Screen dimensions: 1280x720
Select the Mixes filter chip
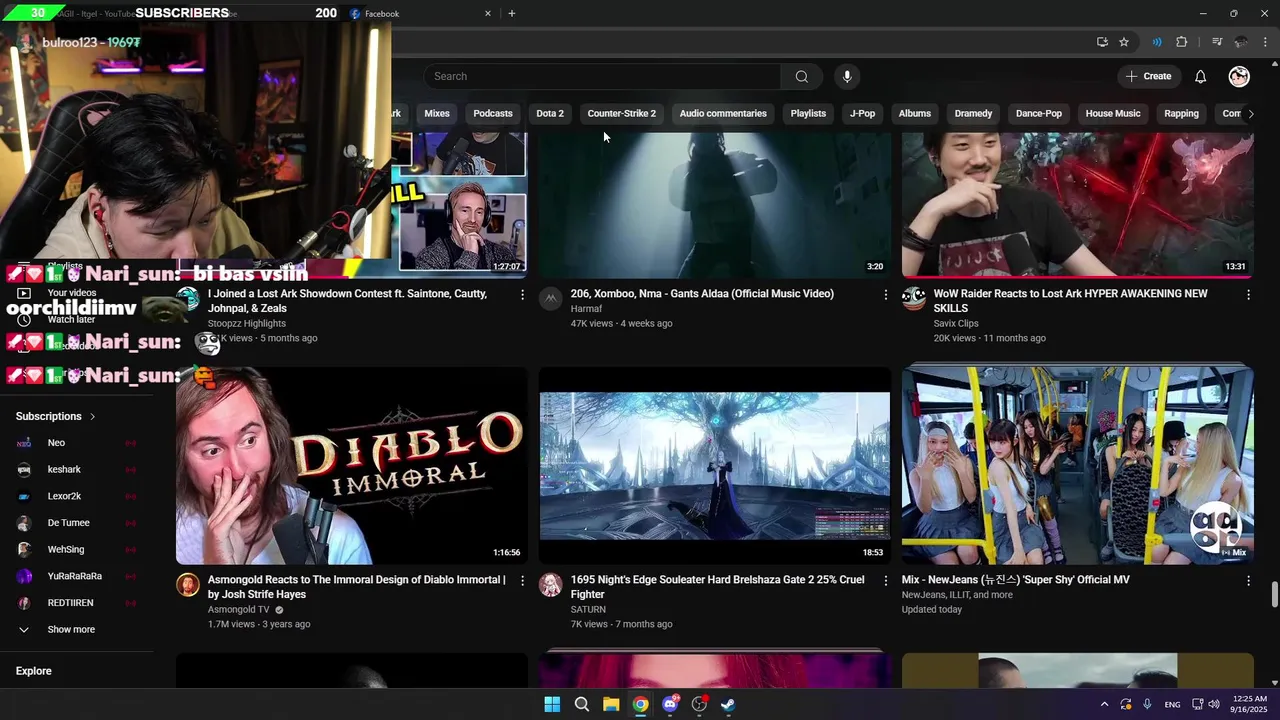(x=437, y=114)
